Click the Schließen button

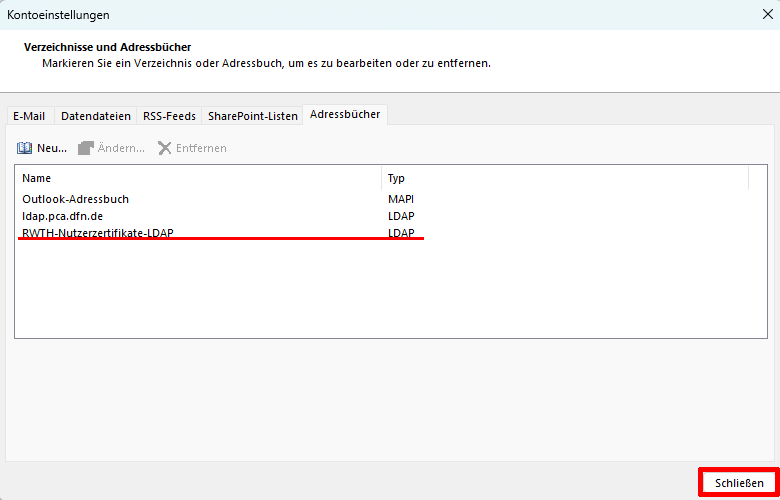pos(739,483)
